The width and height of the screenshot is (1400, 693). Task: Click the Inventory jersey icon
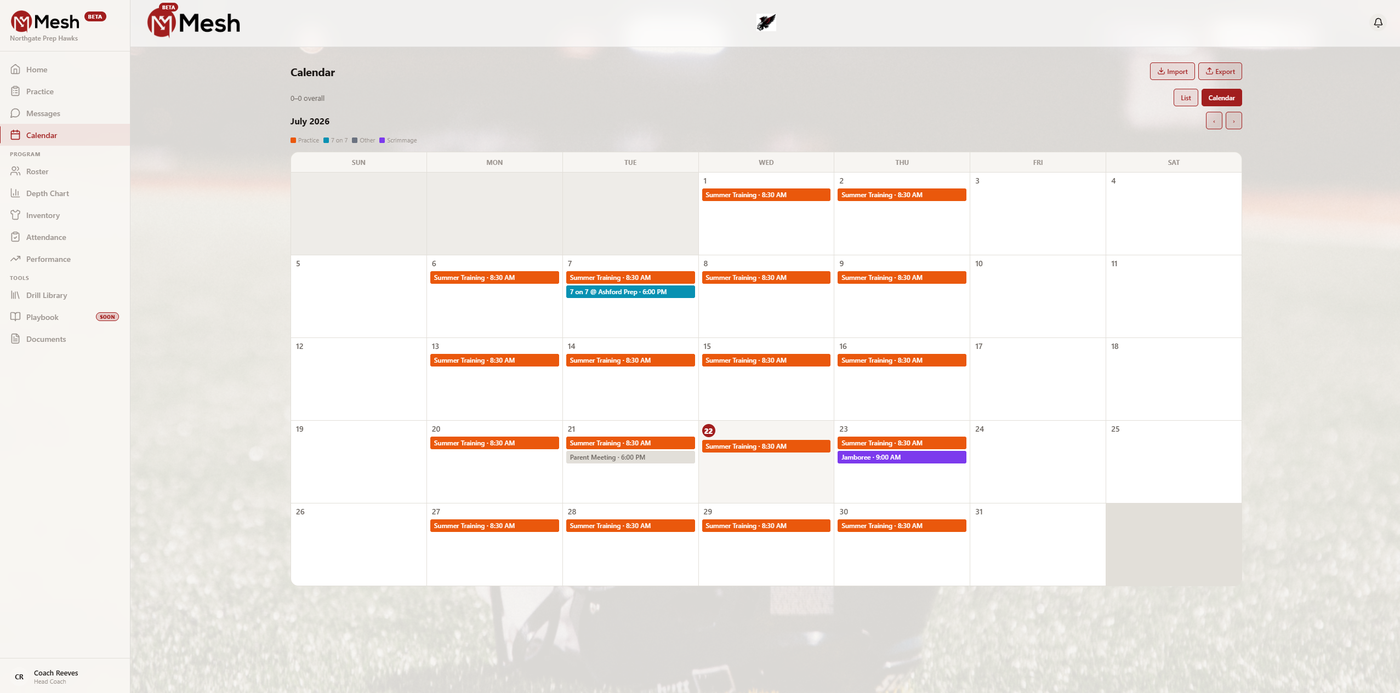click(15, 215)
